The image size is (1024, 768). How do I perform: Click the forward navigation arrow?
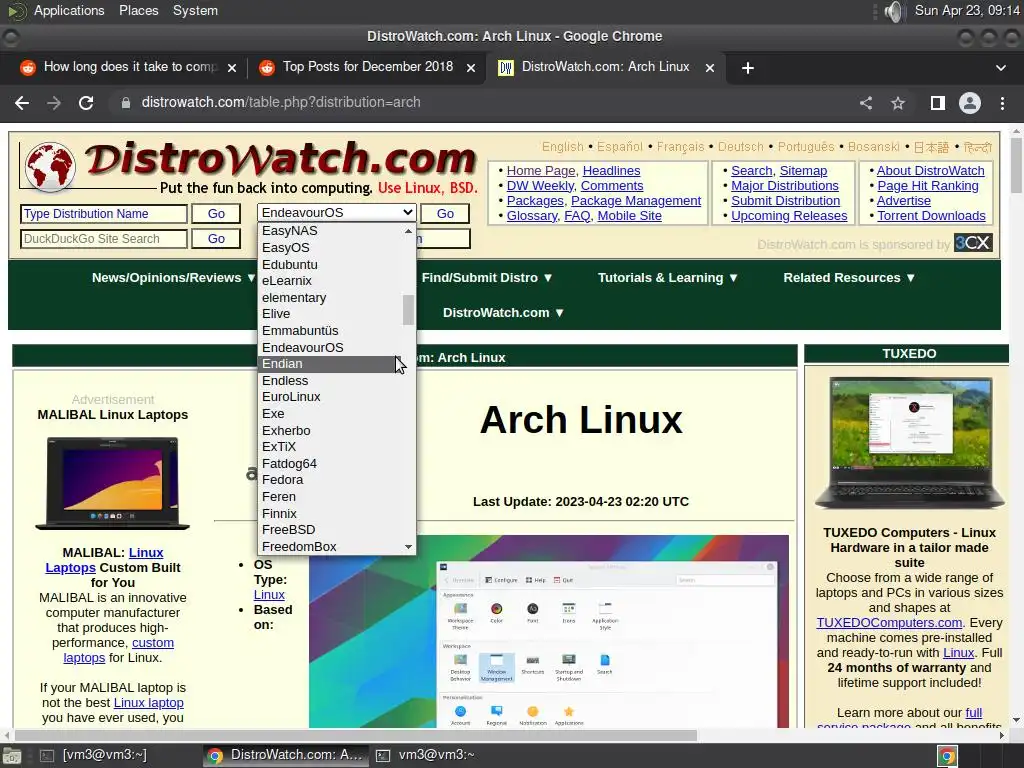point(54,103)
